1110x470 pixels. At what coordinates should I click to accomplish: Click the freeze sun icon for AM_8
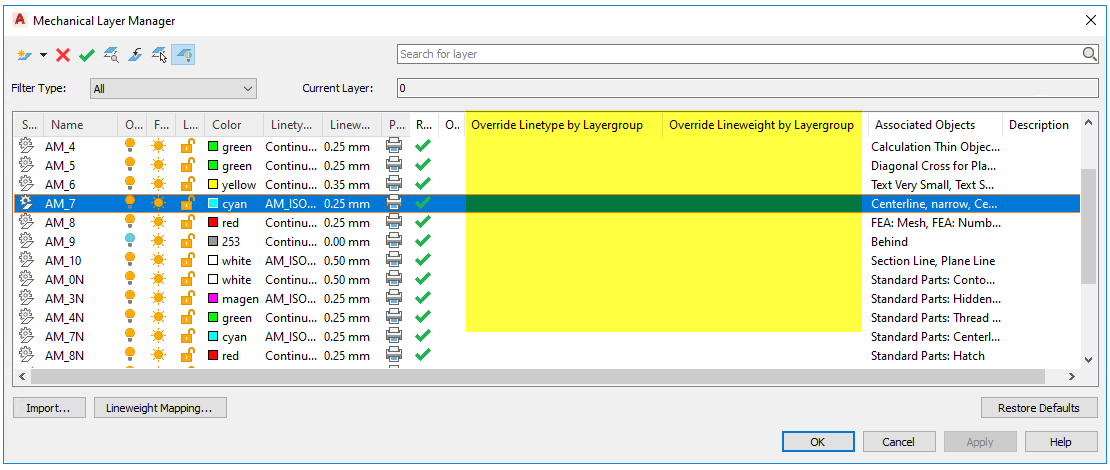coord(159,222)
